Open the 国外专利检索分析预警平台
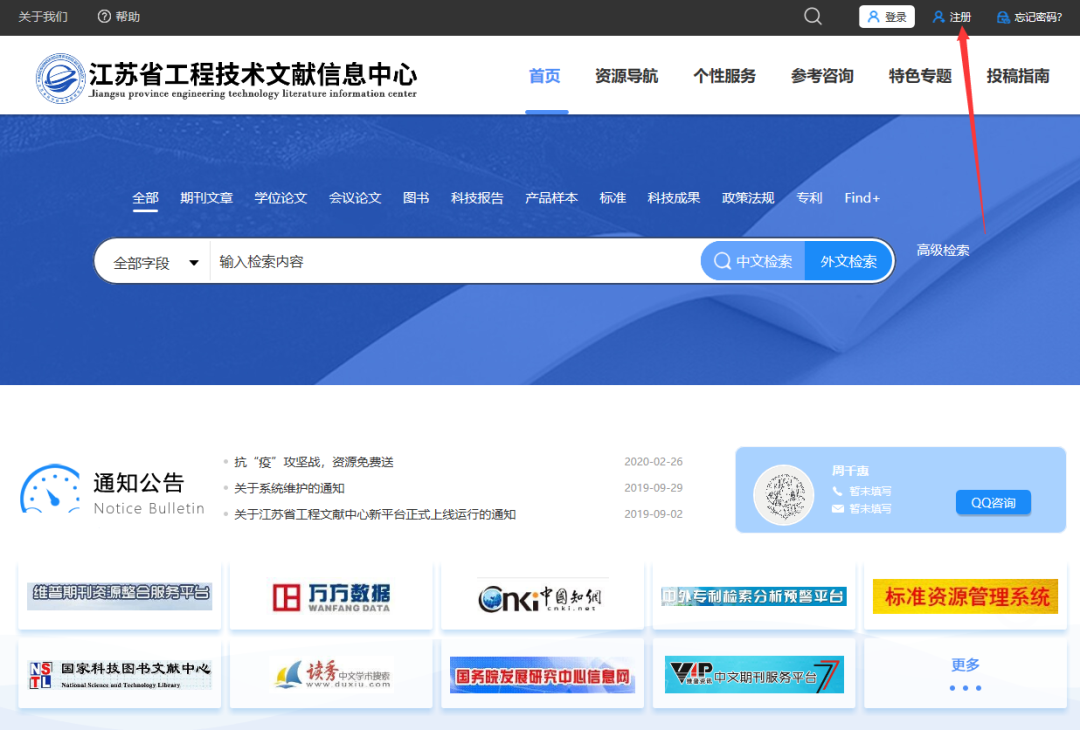Image resolution: width=1080 pixels, height=730 pixels. coord(754,594)
